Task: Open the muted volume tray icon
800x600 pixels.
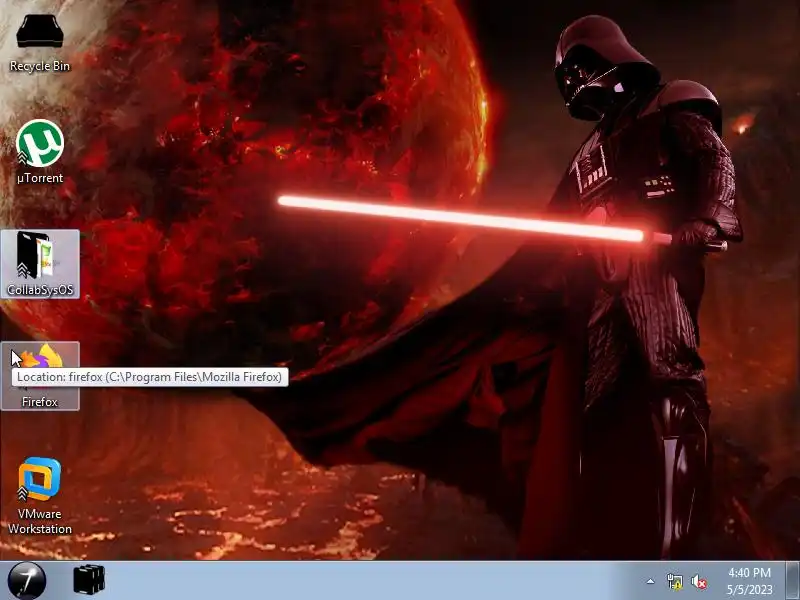Action: 698,582
